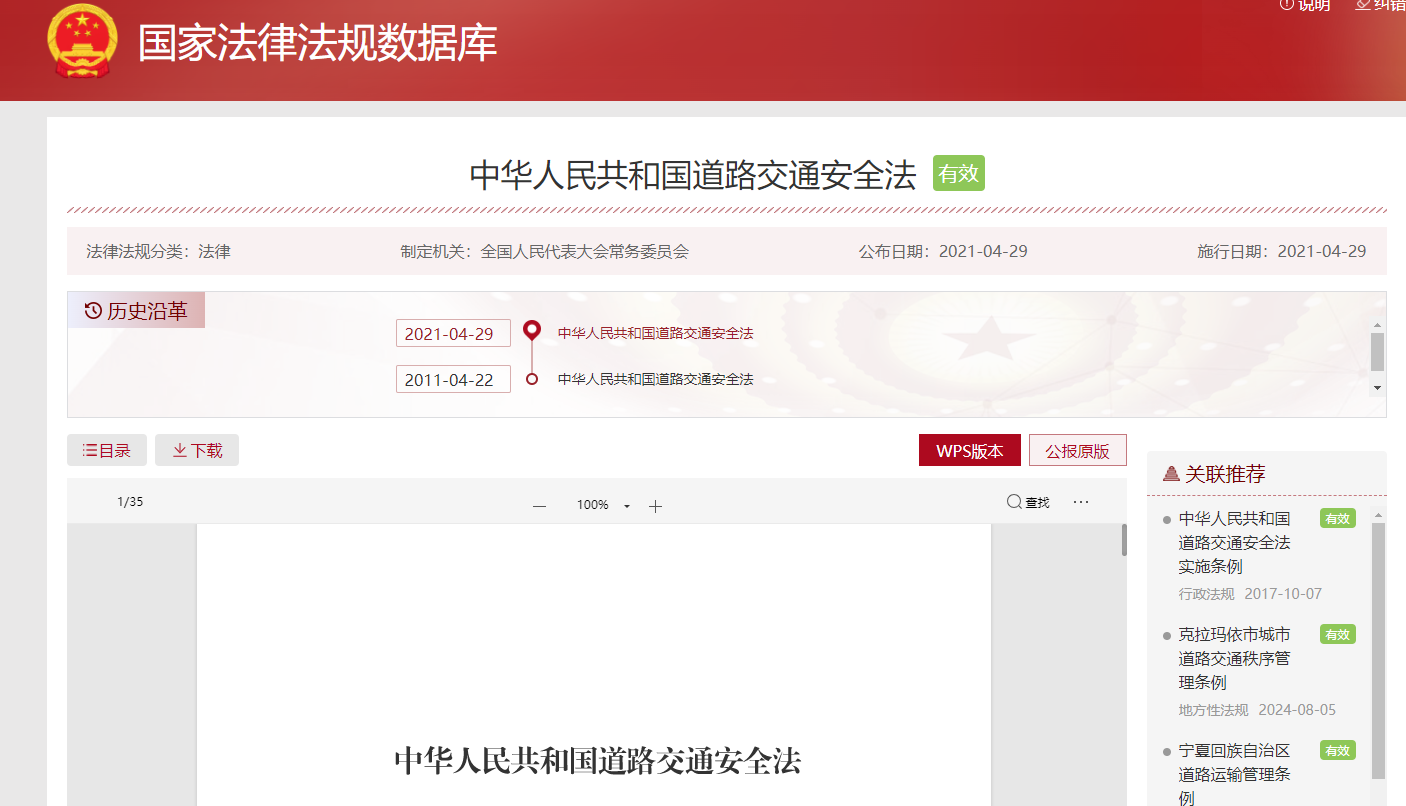The width and height of the screenshot is (1406, 806).
Task: Click the red location pin for 2021-04-29
Action: tap(532, 330)
